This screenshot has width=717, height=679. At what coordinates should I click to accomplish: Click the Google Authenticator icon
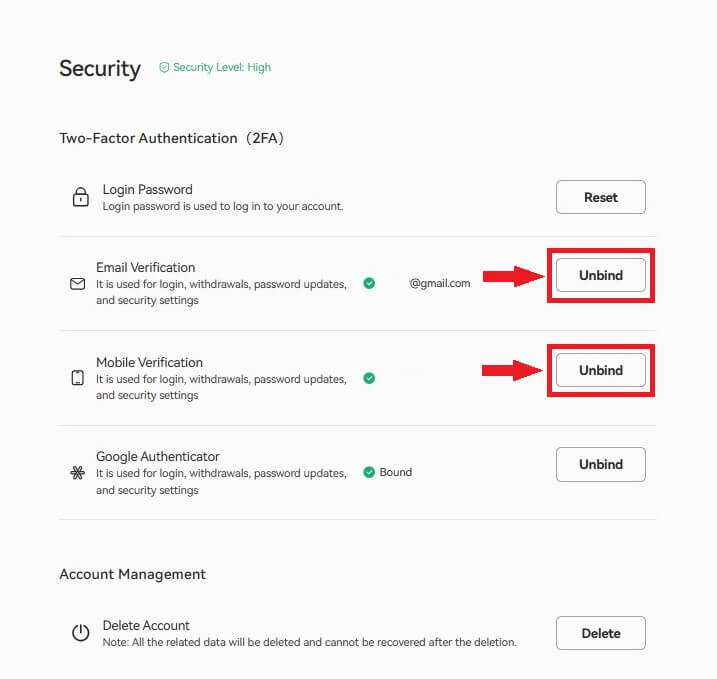[x=78, y=473]
